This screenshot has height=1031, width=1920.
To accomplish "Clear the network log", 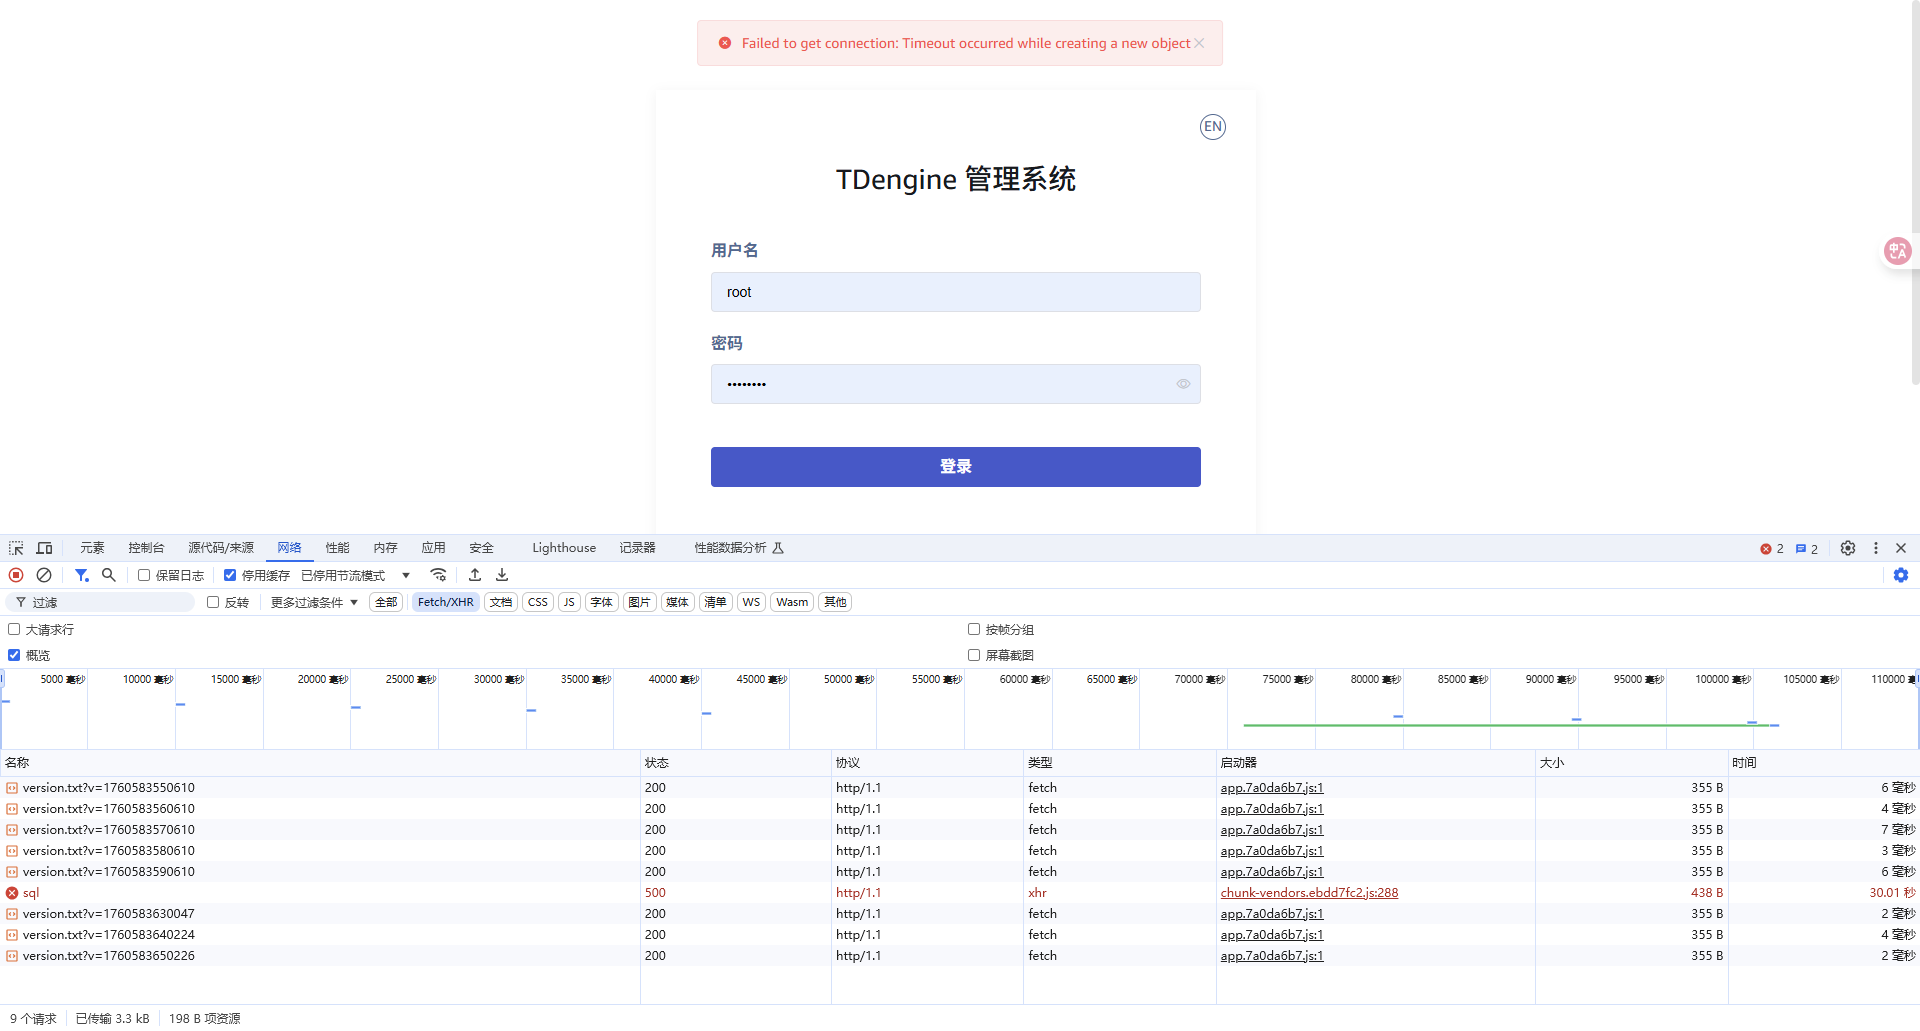I will (44, 575).
